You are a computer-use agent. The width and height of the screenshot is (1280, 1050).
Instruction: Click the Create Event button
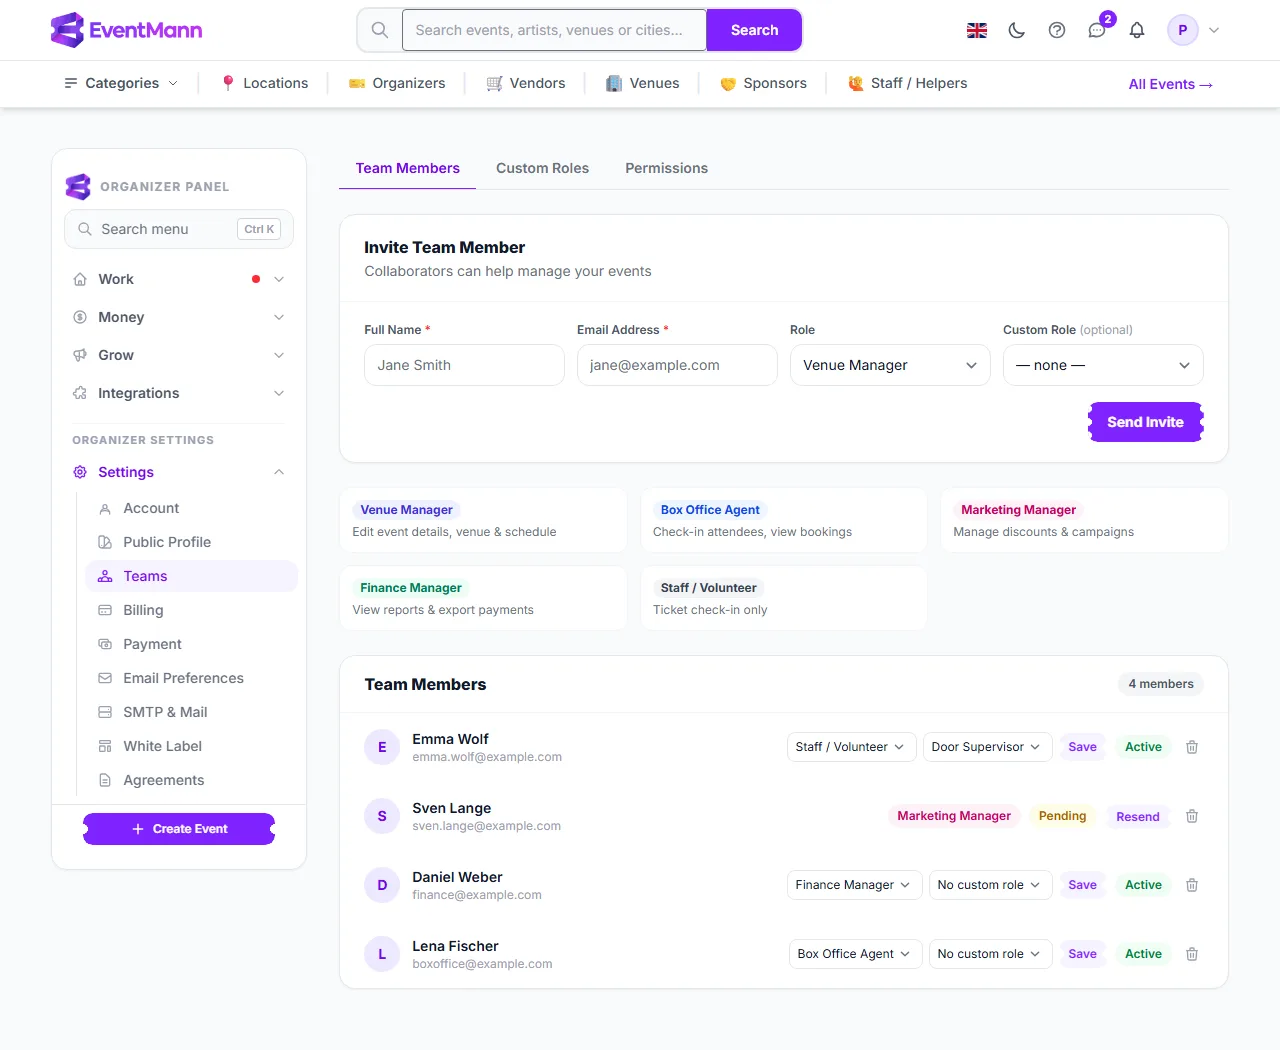coord(179,829)
